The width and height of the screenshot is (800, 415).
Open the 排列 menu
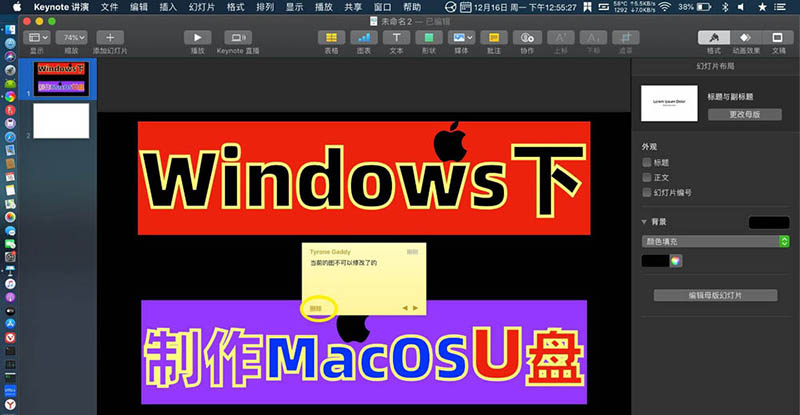click(265, 7)
